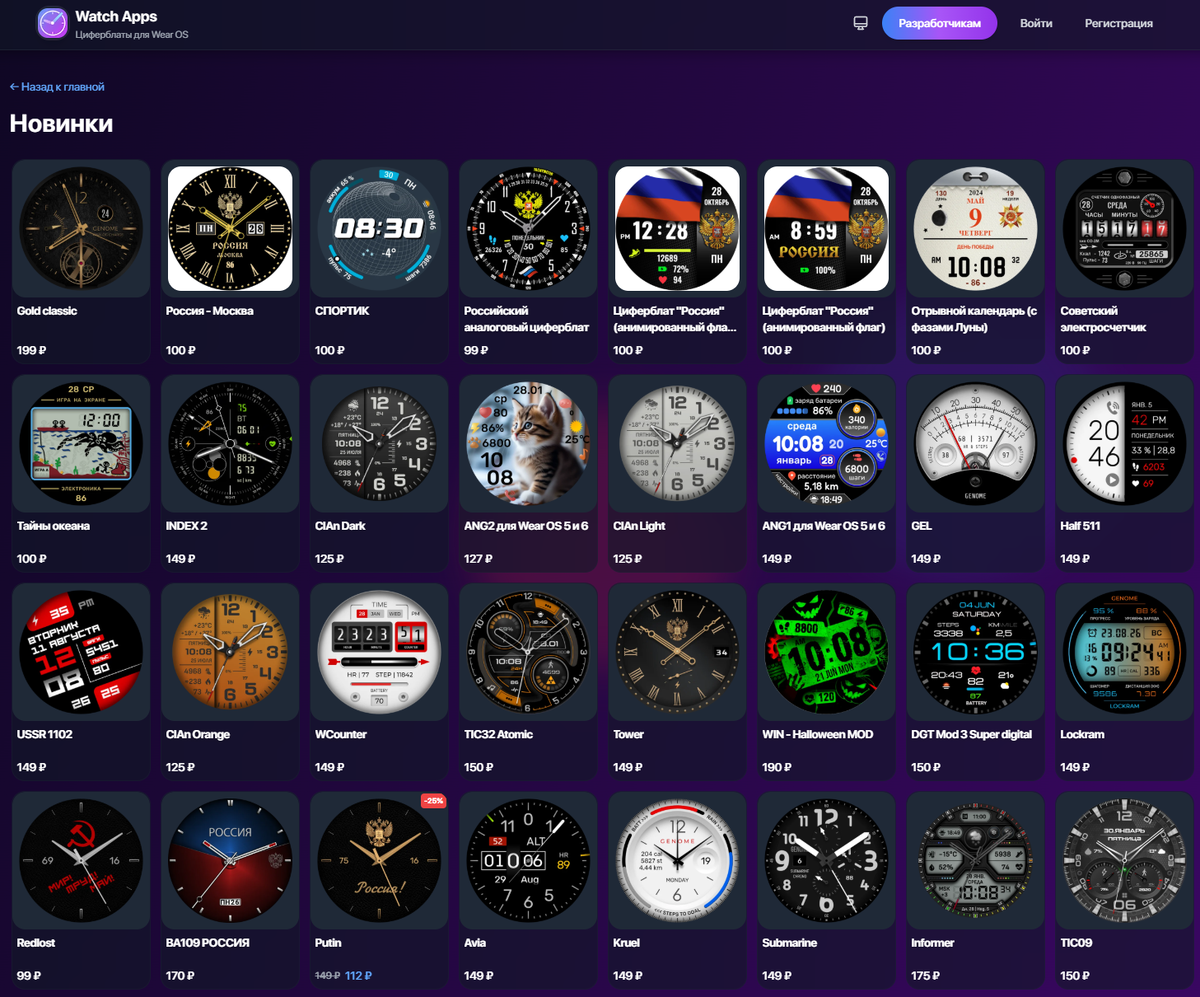Screen dimensions: 1200x997
Task: Select the Тайны океана watch face thumbnail
Action: coord(81,443)
